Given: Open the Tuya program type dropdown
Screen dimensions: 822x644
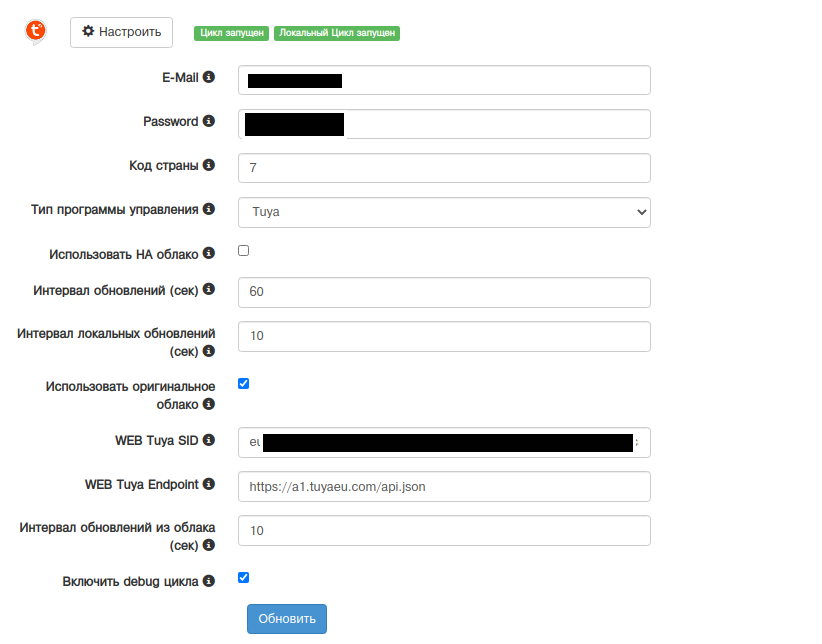Looking at the screenshot, I should 444,212.
